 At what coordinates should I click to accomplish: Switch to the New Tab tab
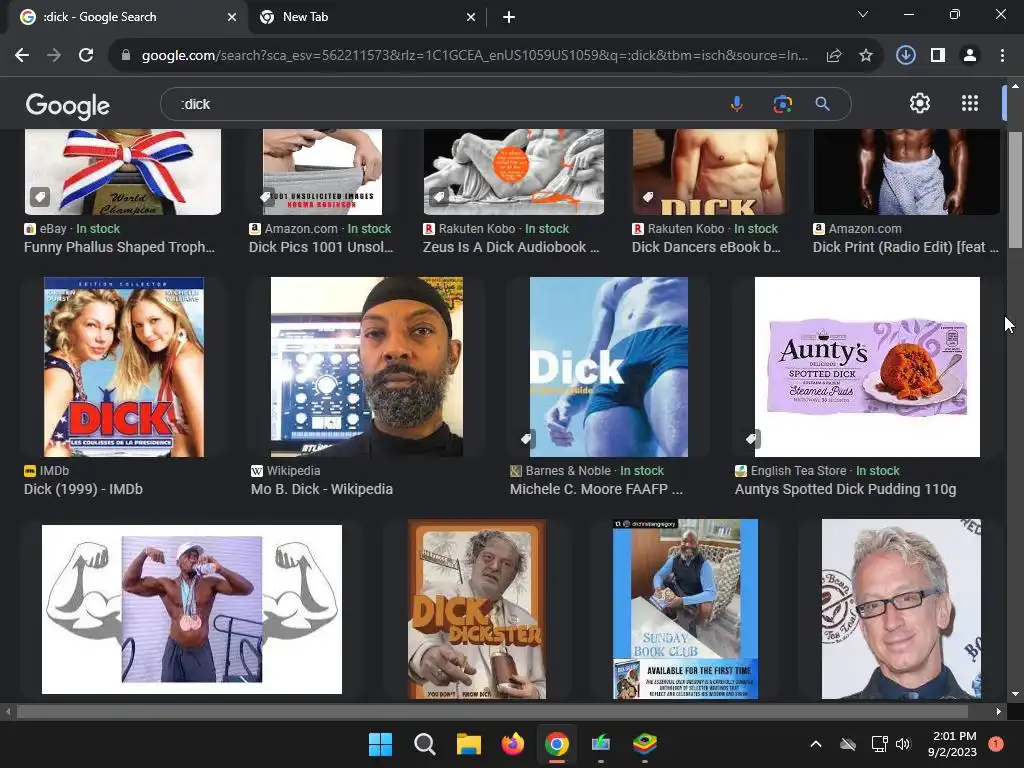click(x=366, y=18)
